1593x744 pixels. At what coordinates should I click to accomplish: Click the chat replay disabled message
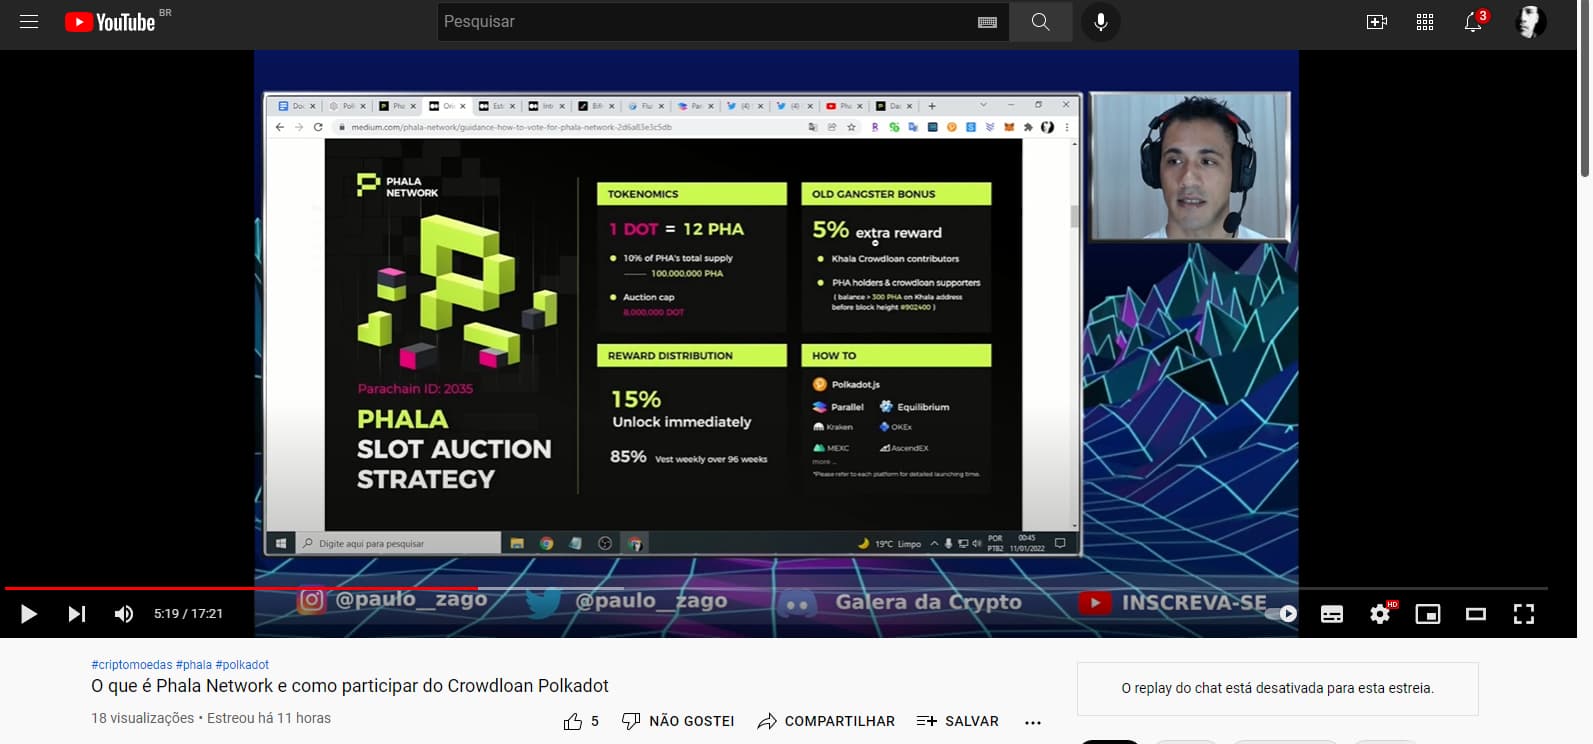click(x=1277, y=688)
